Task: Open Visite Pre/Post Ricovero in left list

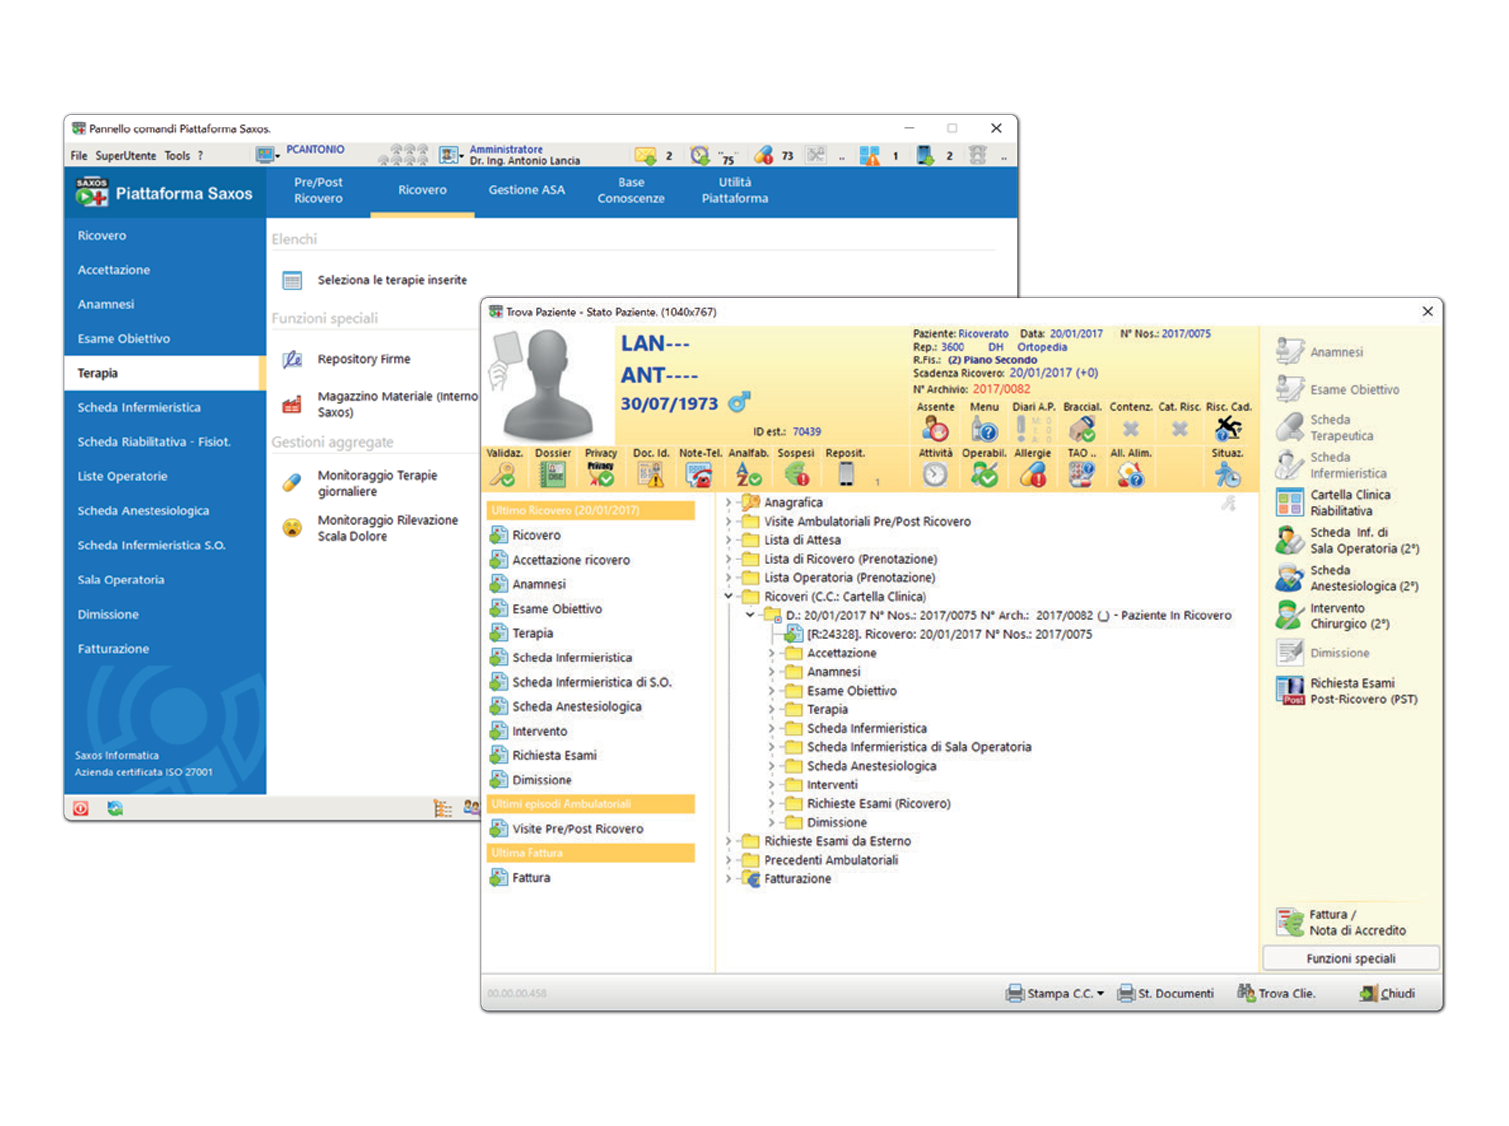Action: click(x=567, y=829)
